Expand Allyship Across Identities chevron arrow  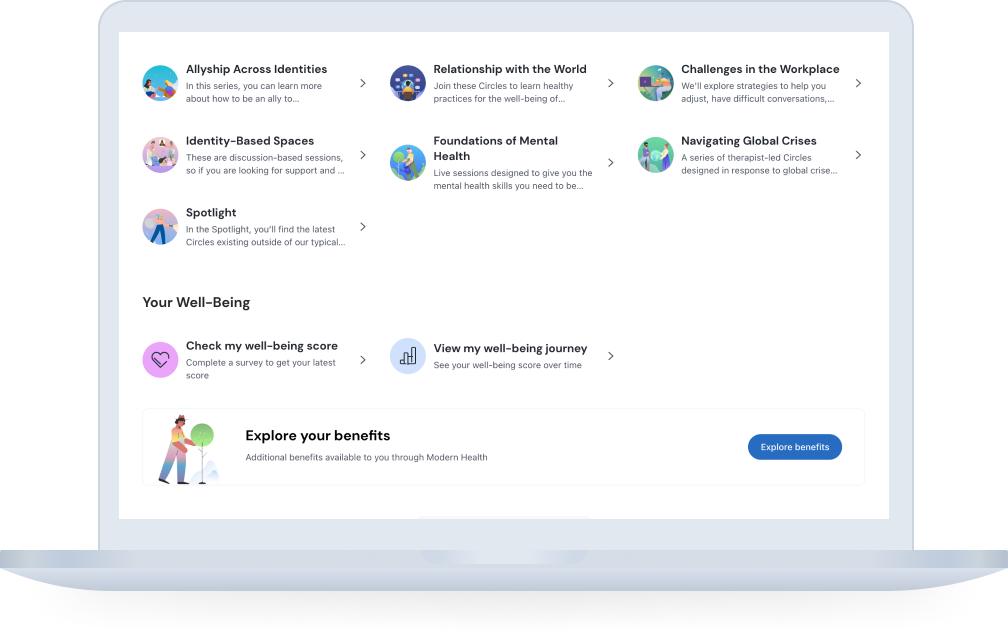[x=363, y=84]
